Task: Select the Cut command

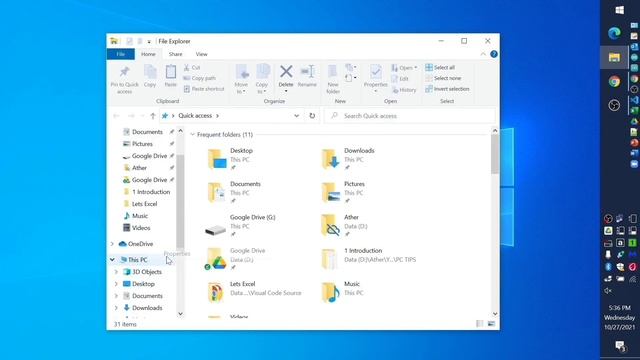Action: tap(192, 67)
